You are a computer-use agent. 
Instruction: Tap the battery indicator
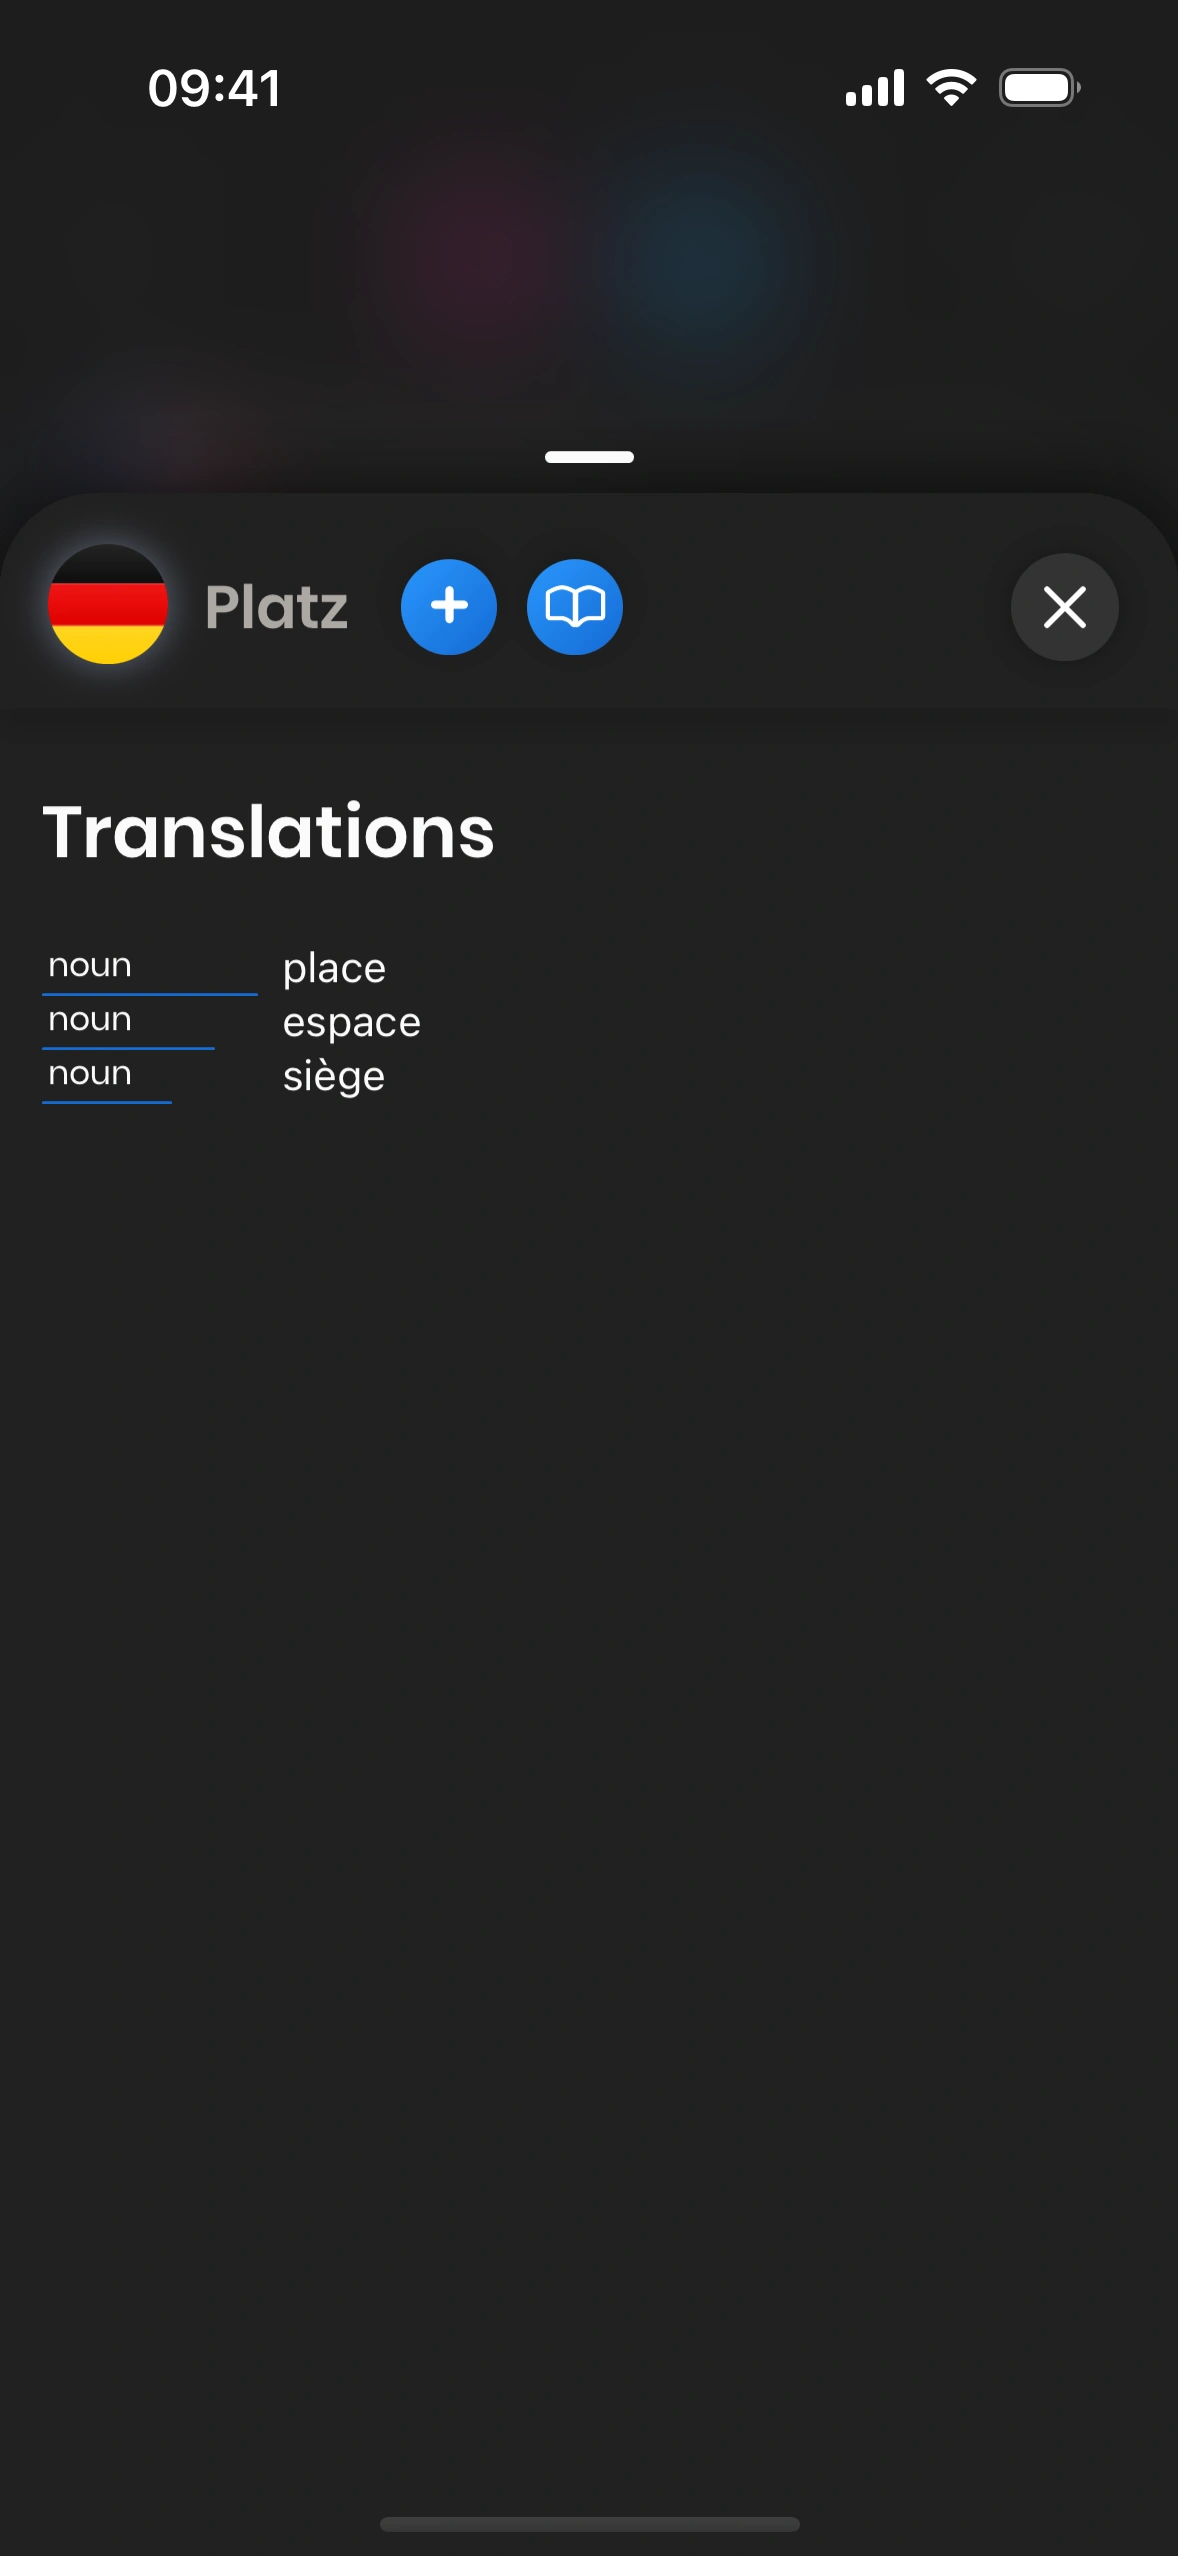(x=1039, y=88)
